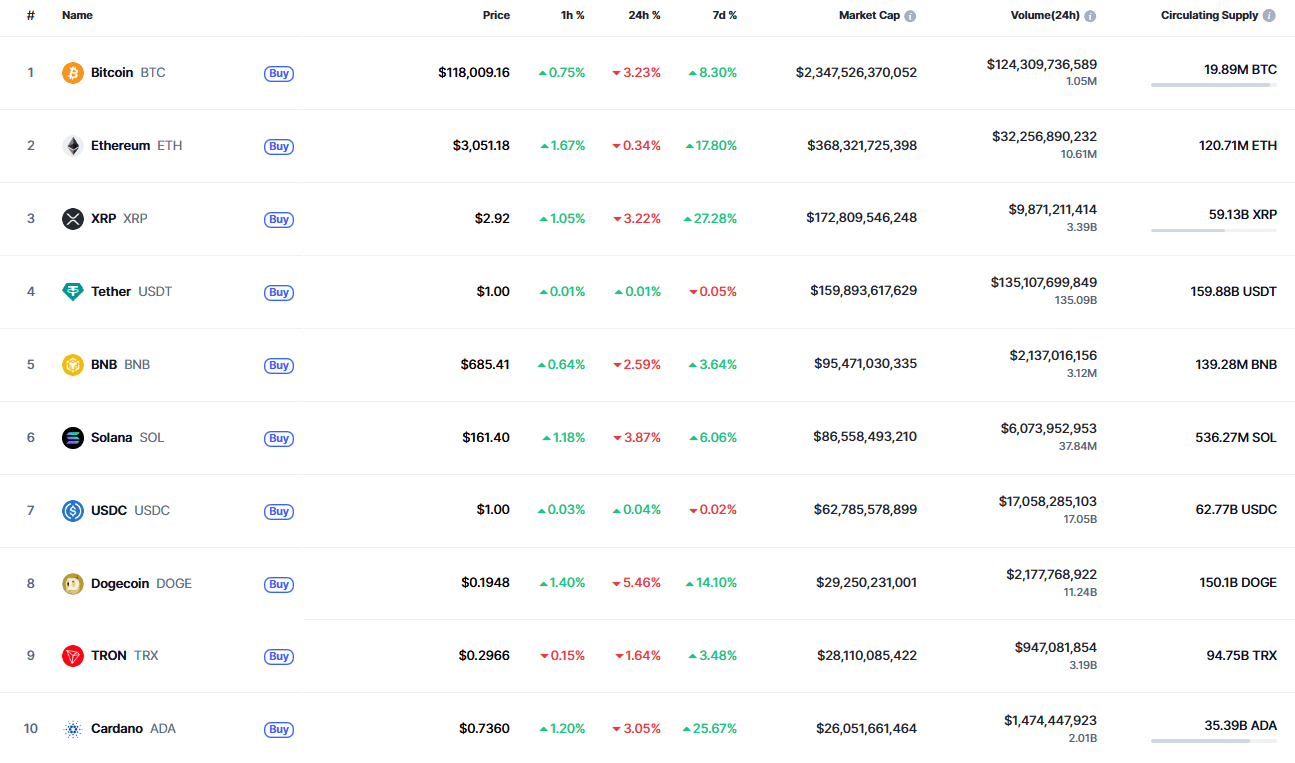The height and width of the screenshot is (763, 1295).
Task: Click the Dogecoin coin logo
Action: pos(73,584)
